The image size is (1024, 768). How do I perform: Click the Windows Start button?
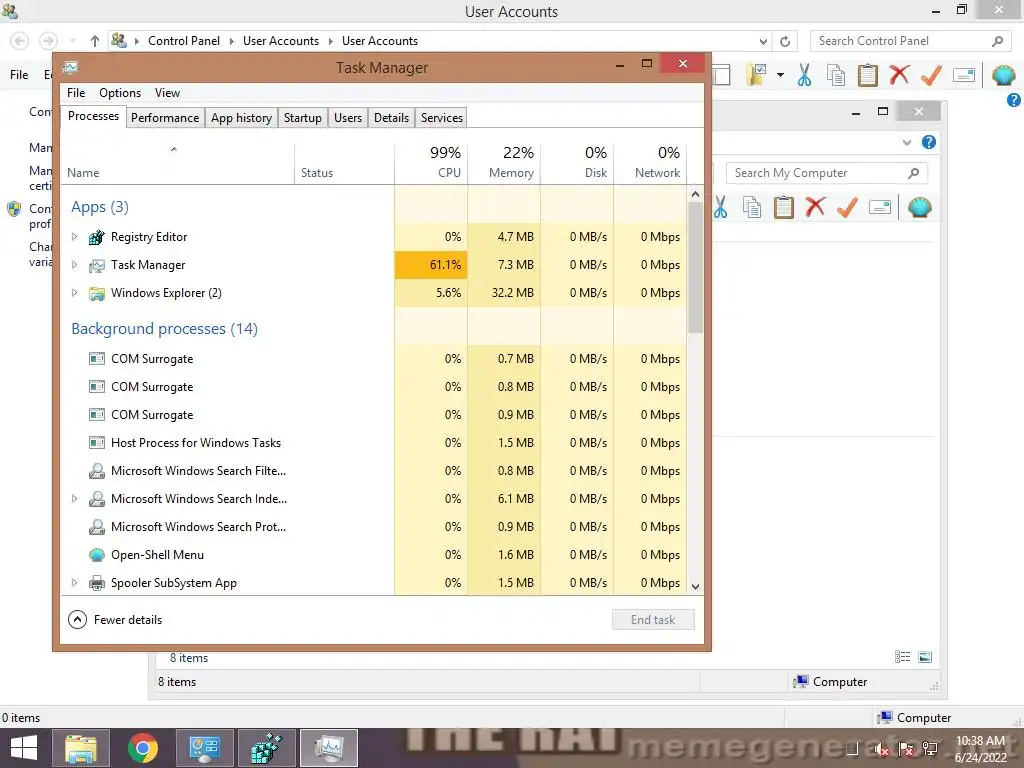point(24,748)
